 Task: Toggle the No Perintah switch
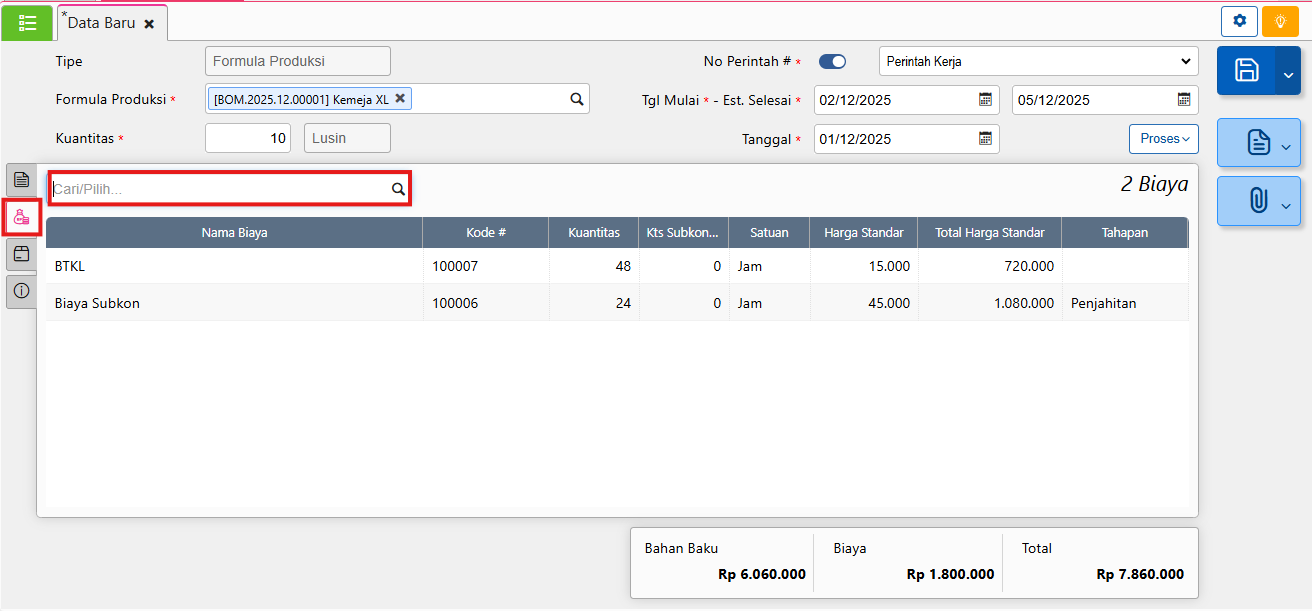(x=832, y=62)
